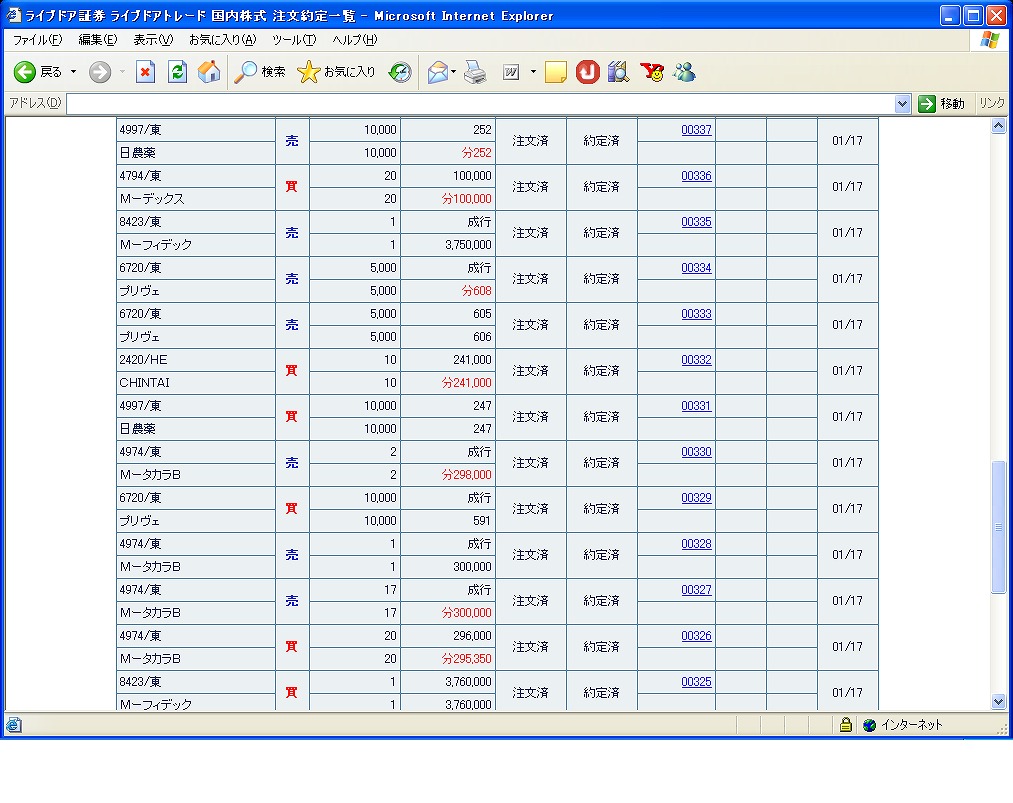Open the ツール(T) menu
1013x803 pixels.
tap(294, 40)
